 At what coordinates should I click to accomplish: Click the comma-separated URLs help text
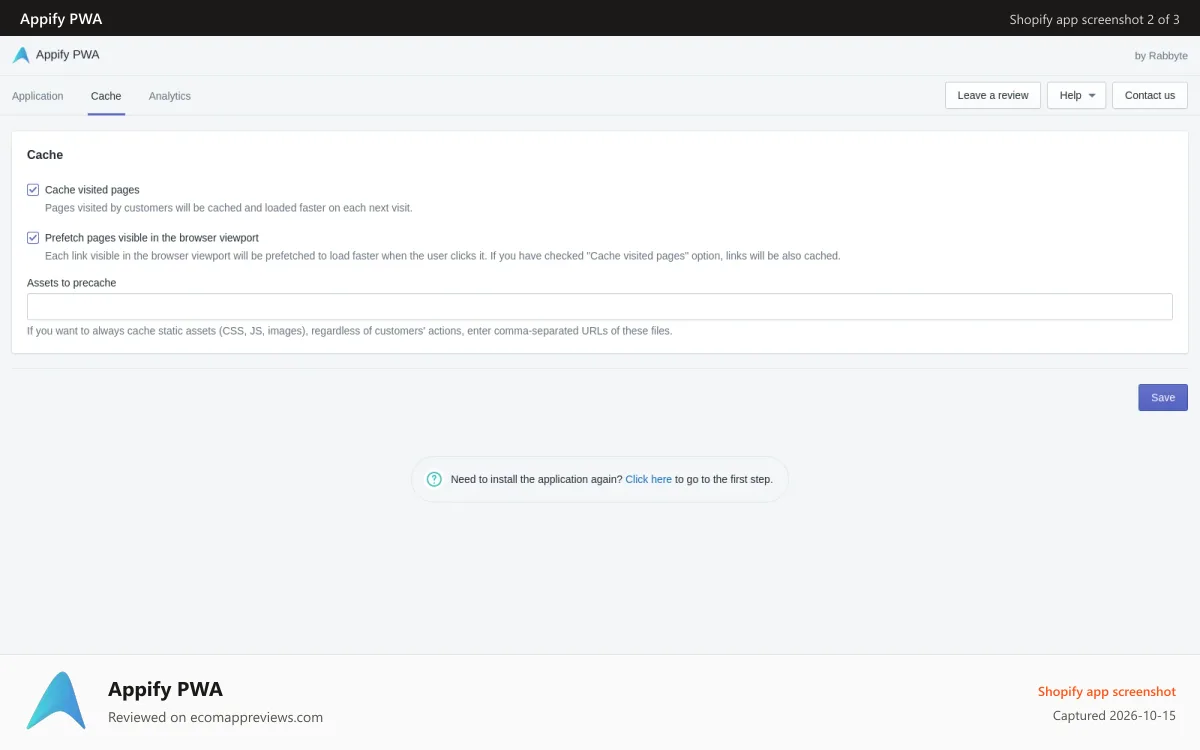[350, 330]
